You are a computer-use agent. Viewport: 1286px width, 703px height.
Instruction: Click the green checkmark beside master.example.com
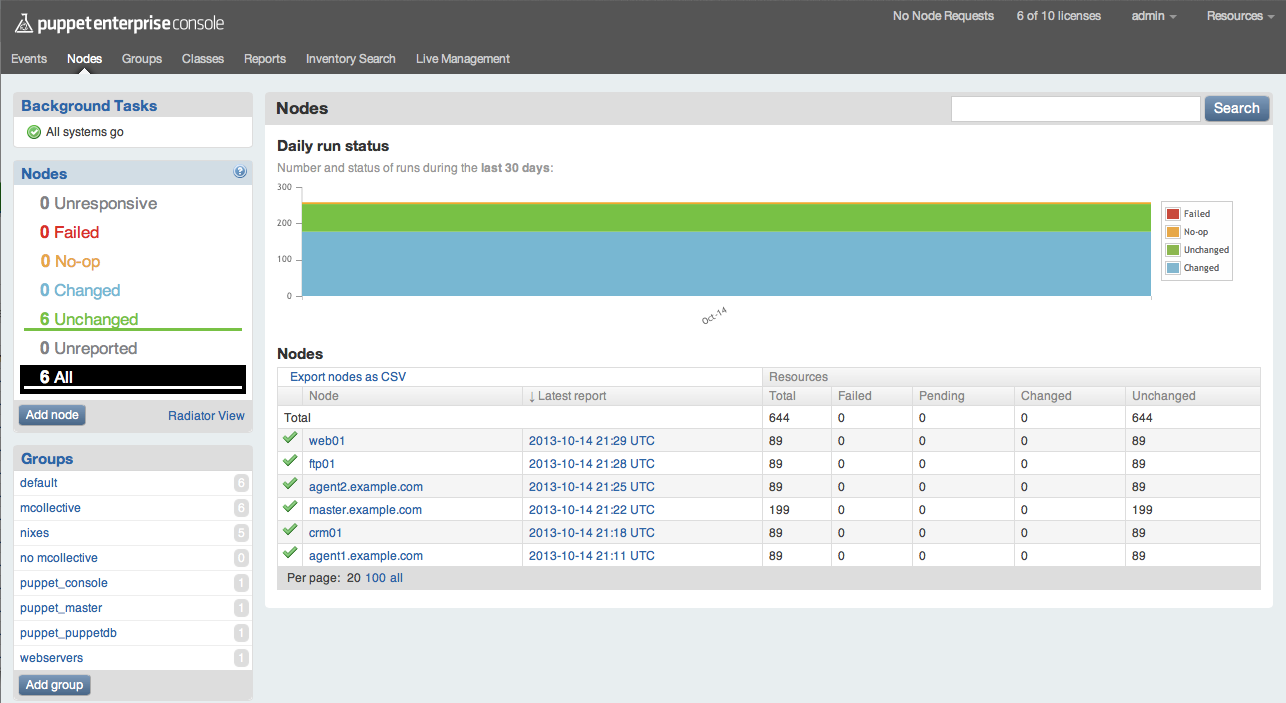290,507
